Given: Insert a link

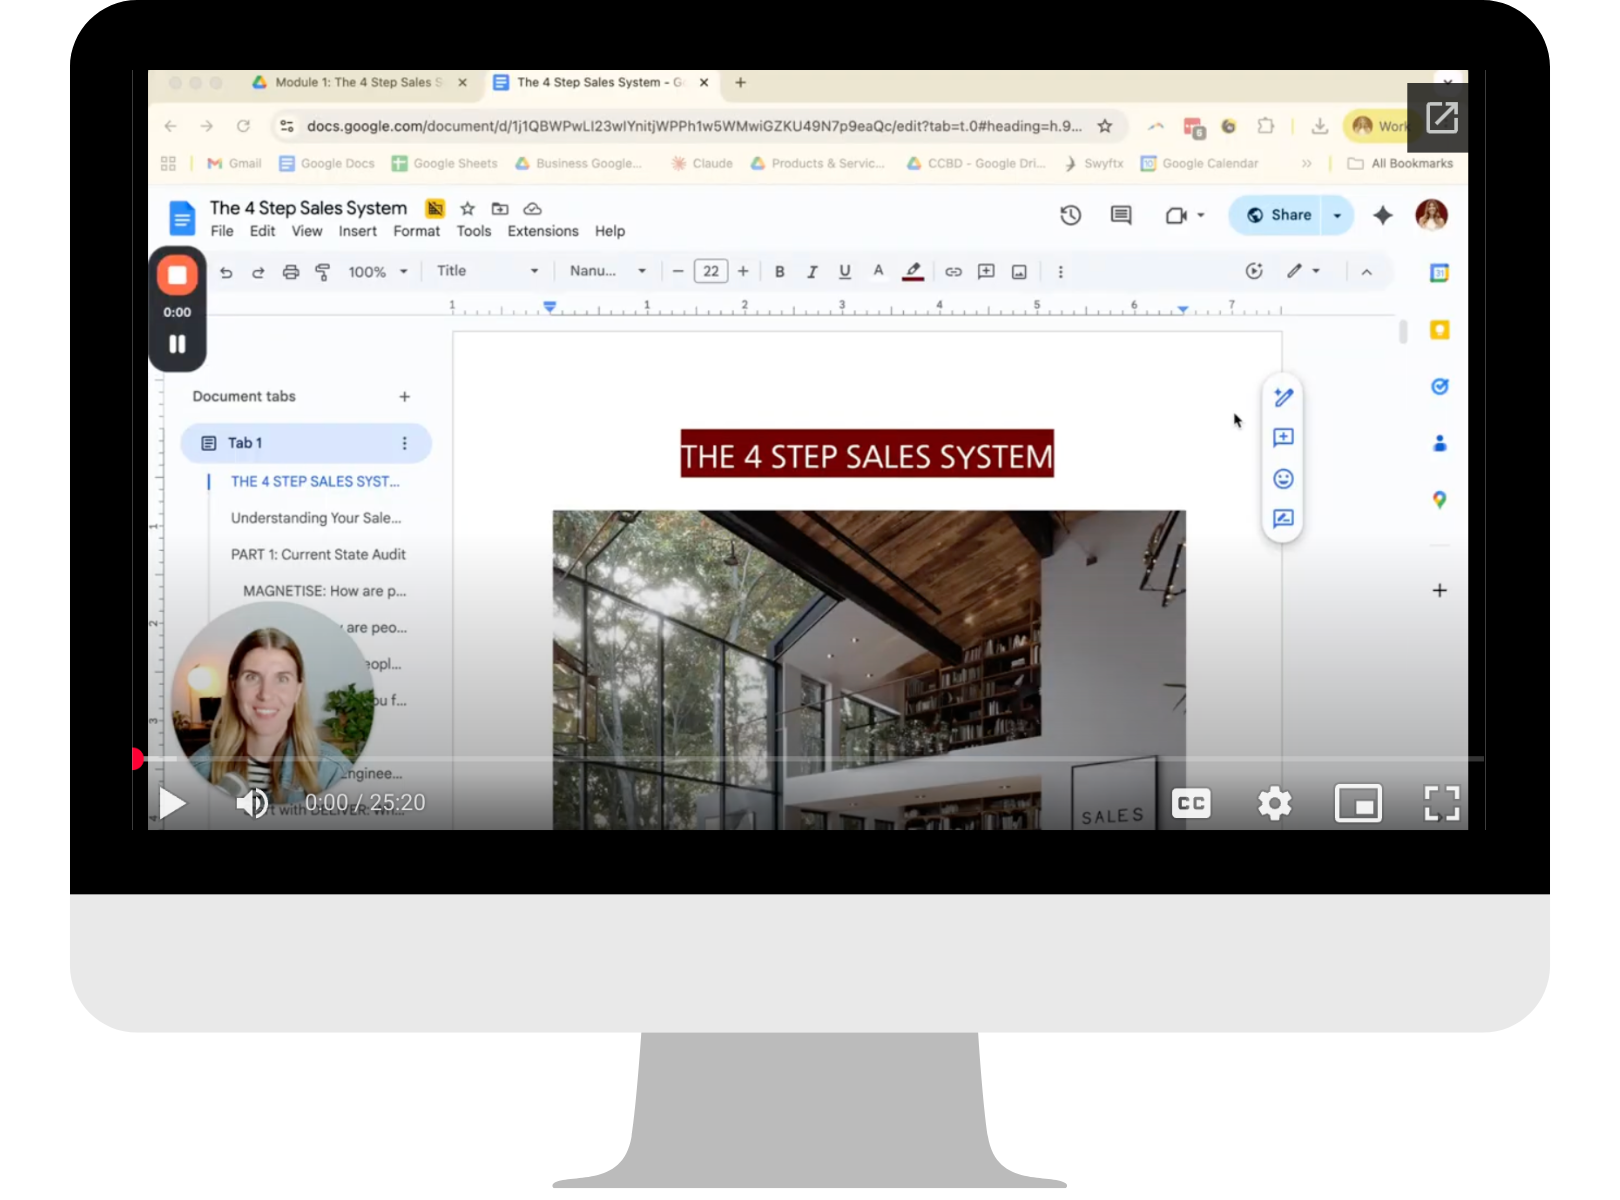Looking at the screenshot, I should (x=953, y=272).
